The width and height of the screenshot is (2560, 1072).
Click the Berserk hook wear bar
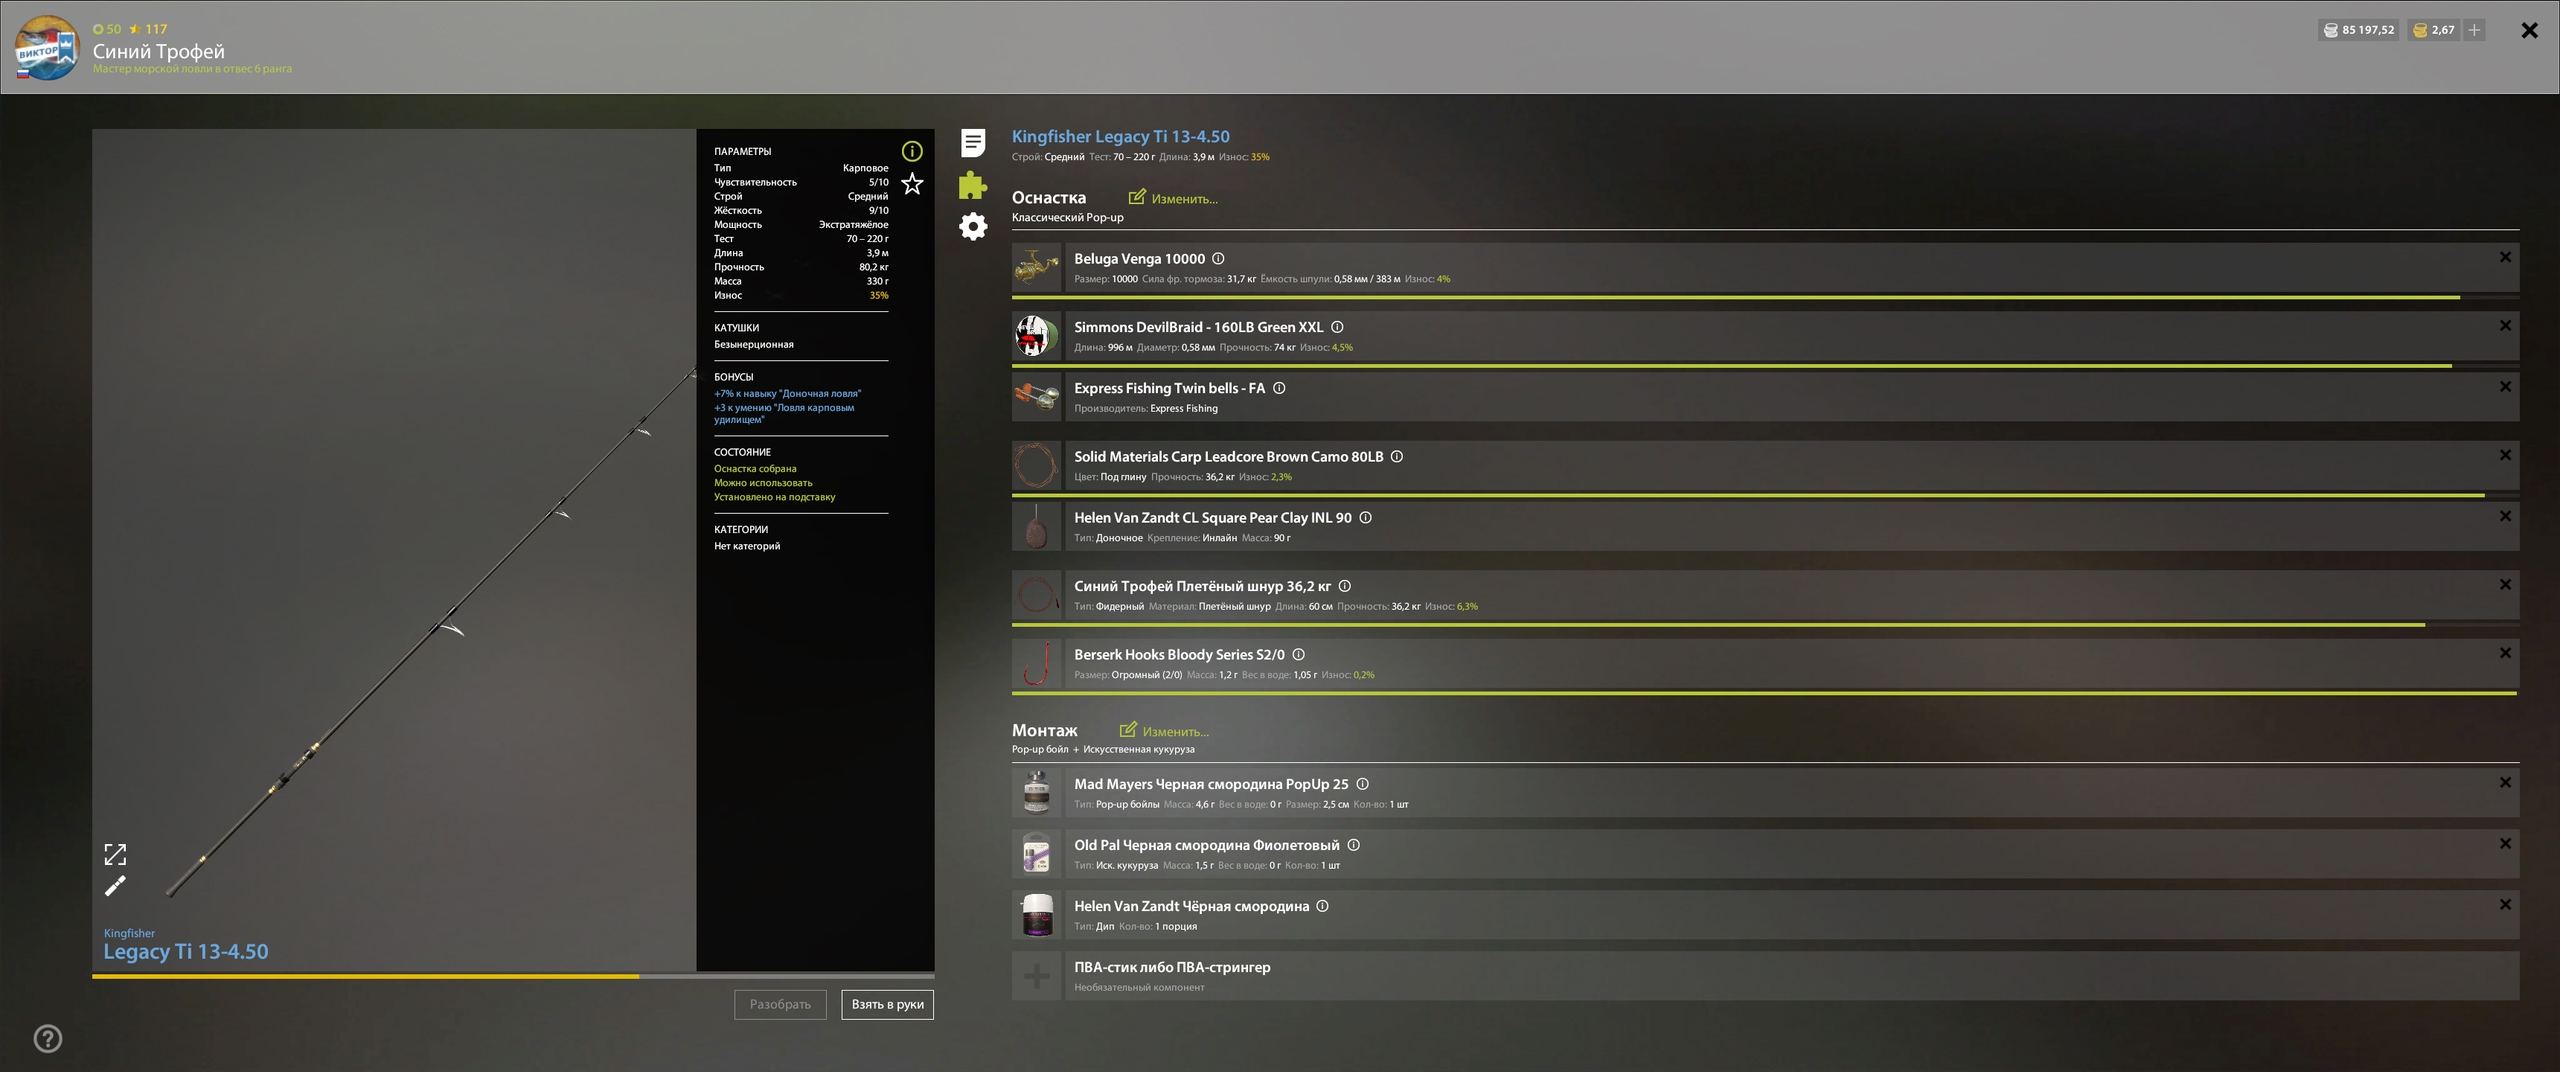1765,693
